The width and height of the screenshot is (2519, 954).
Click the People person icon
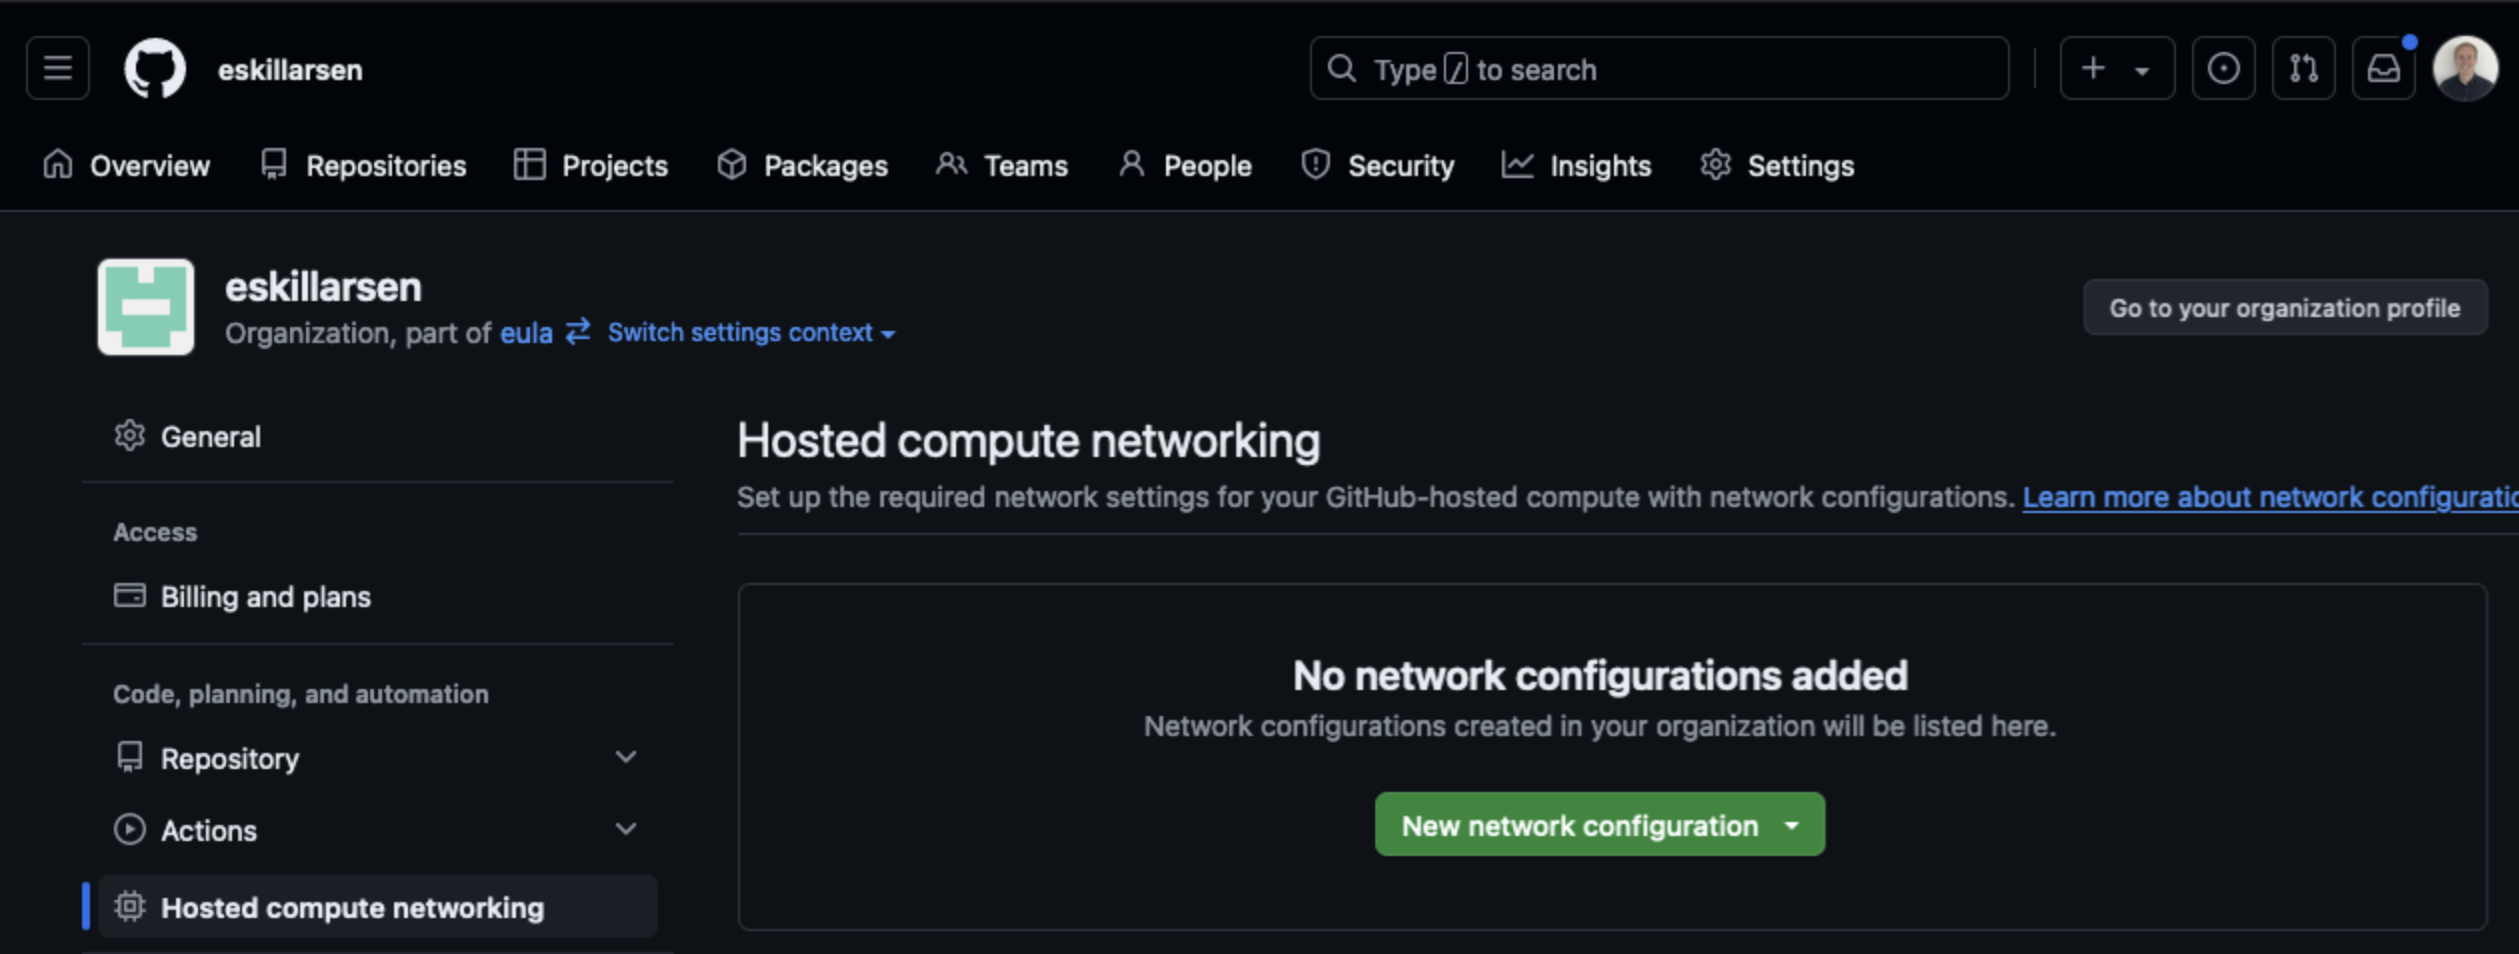point(1131,164)
